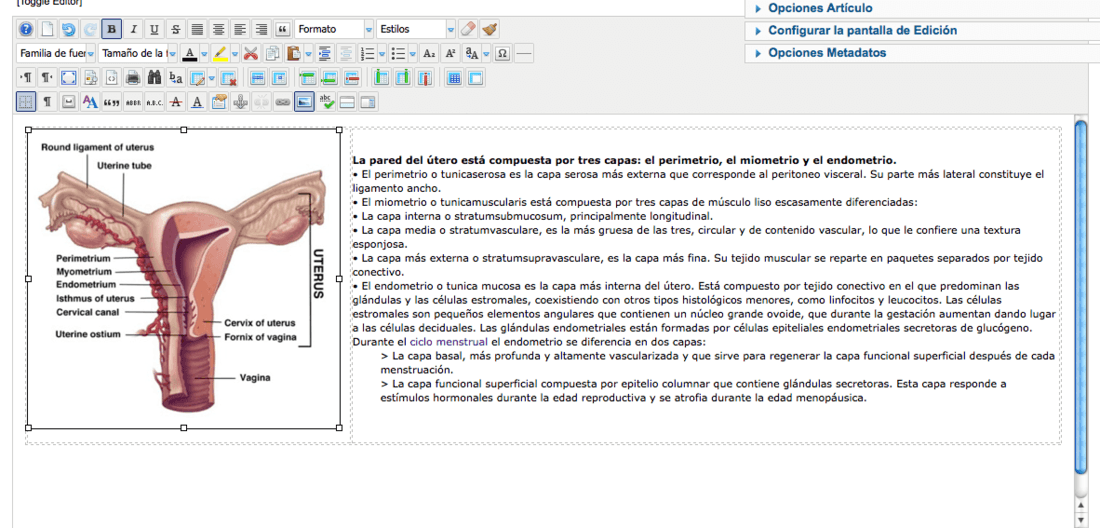This screenshot has height=528, width=1100.
Task: Open the Formato dropdown
Action: pyautogui.click(x=335, y=29)
